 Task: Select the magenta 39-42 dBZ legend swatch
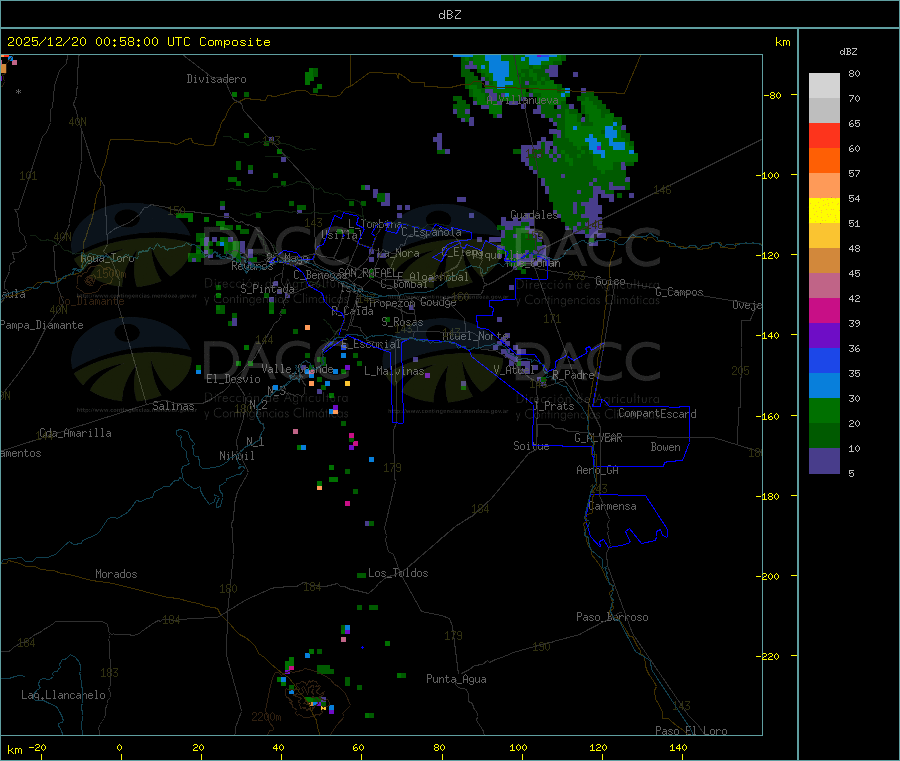(824, 310)
